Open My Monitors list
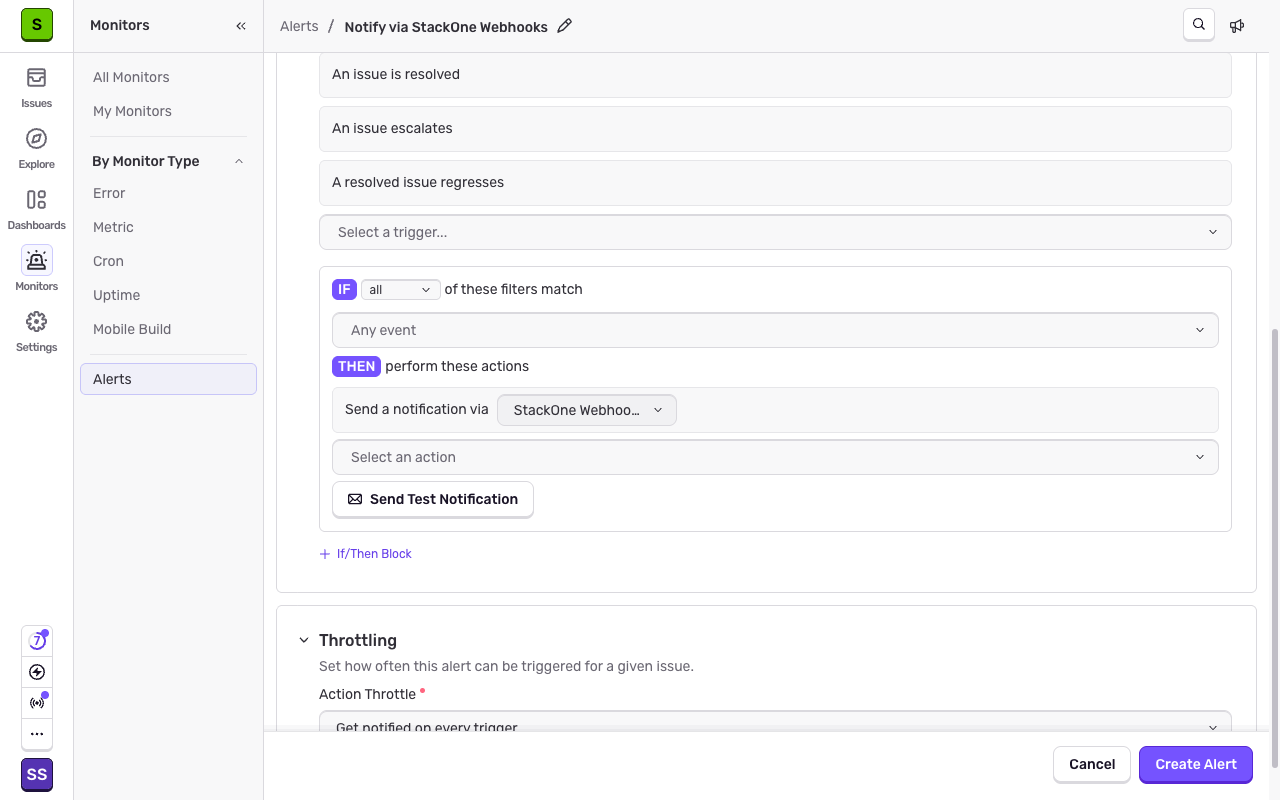Image resolution: width=1280 pixels, height=800 pixels. click(x=132, y=111)
